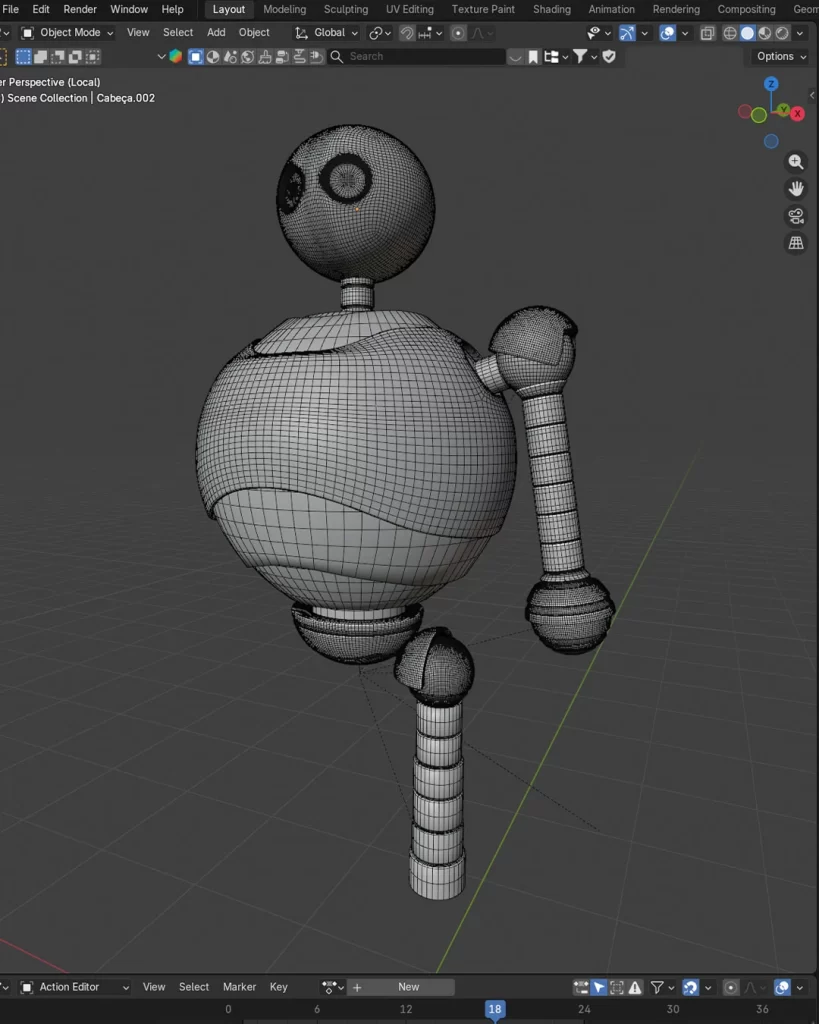819x1024 pixels.
Task: Switch to camera view via camera icon
Action: [x=795, y=216]
